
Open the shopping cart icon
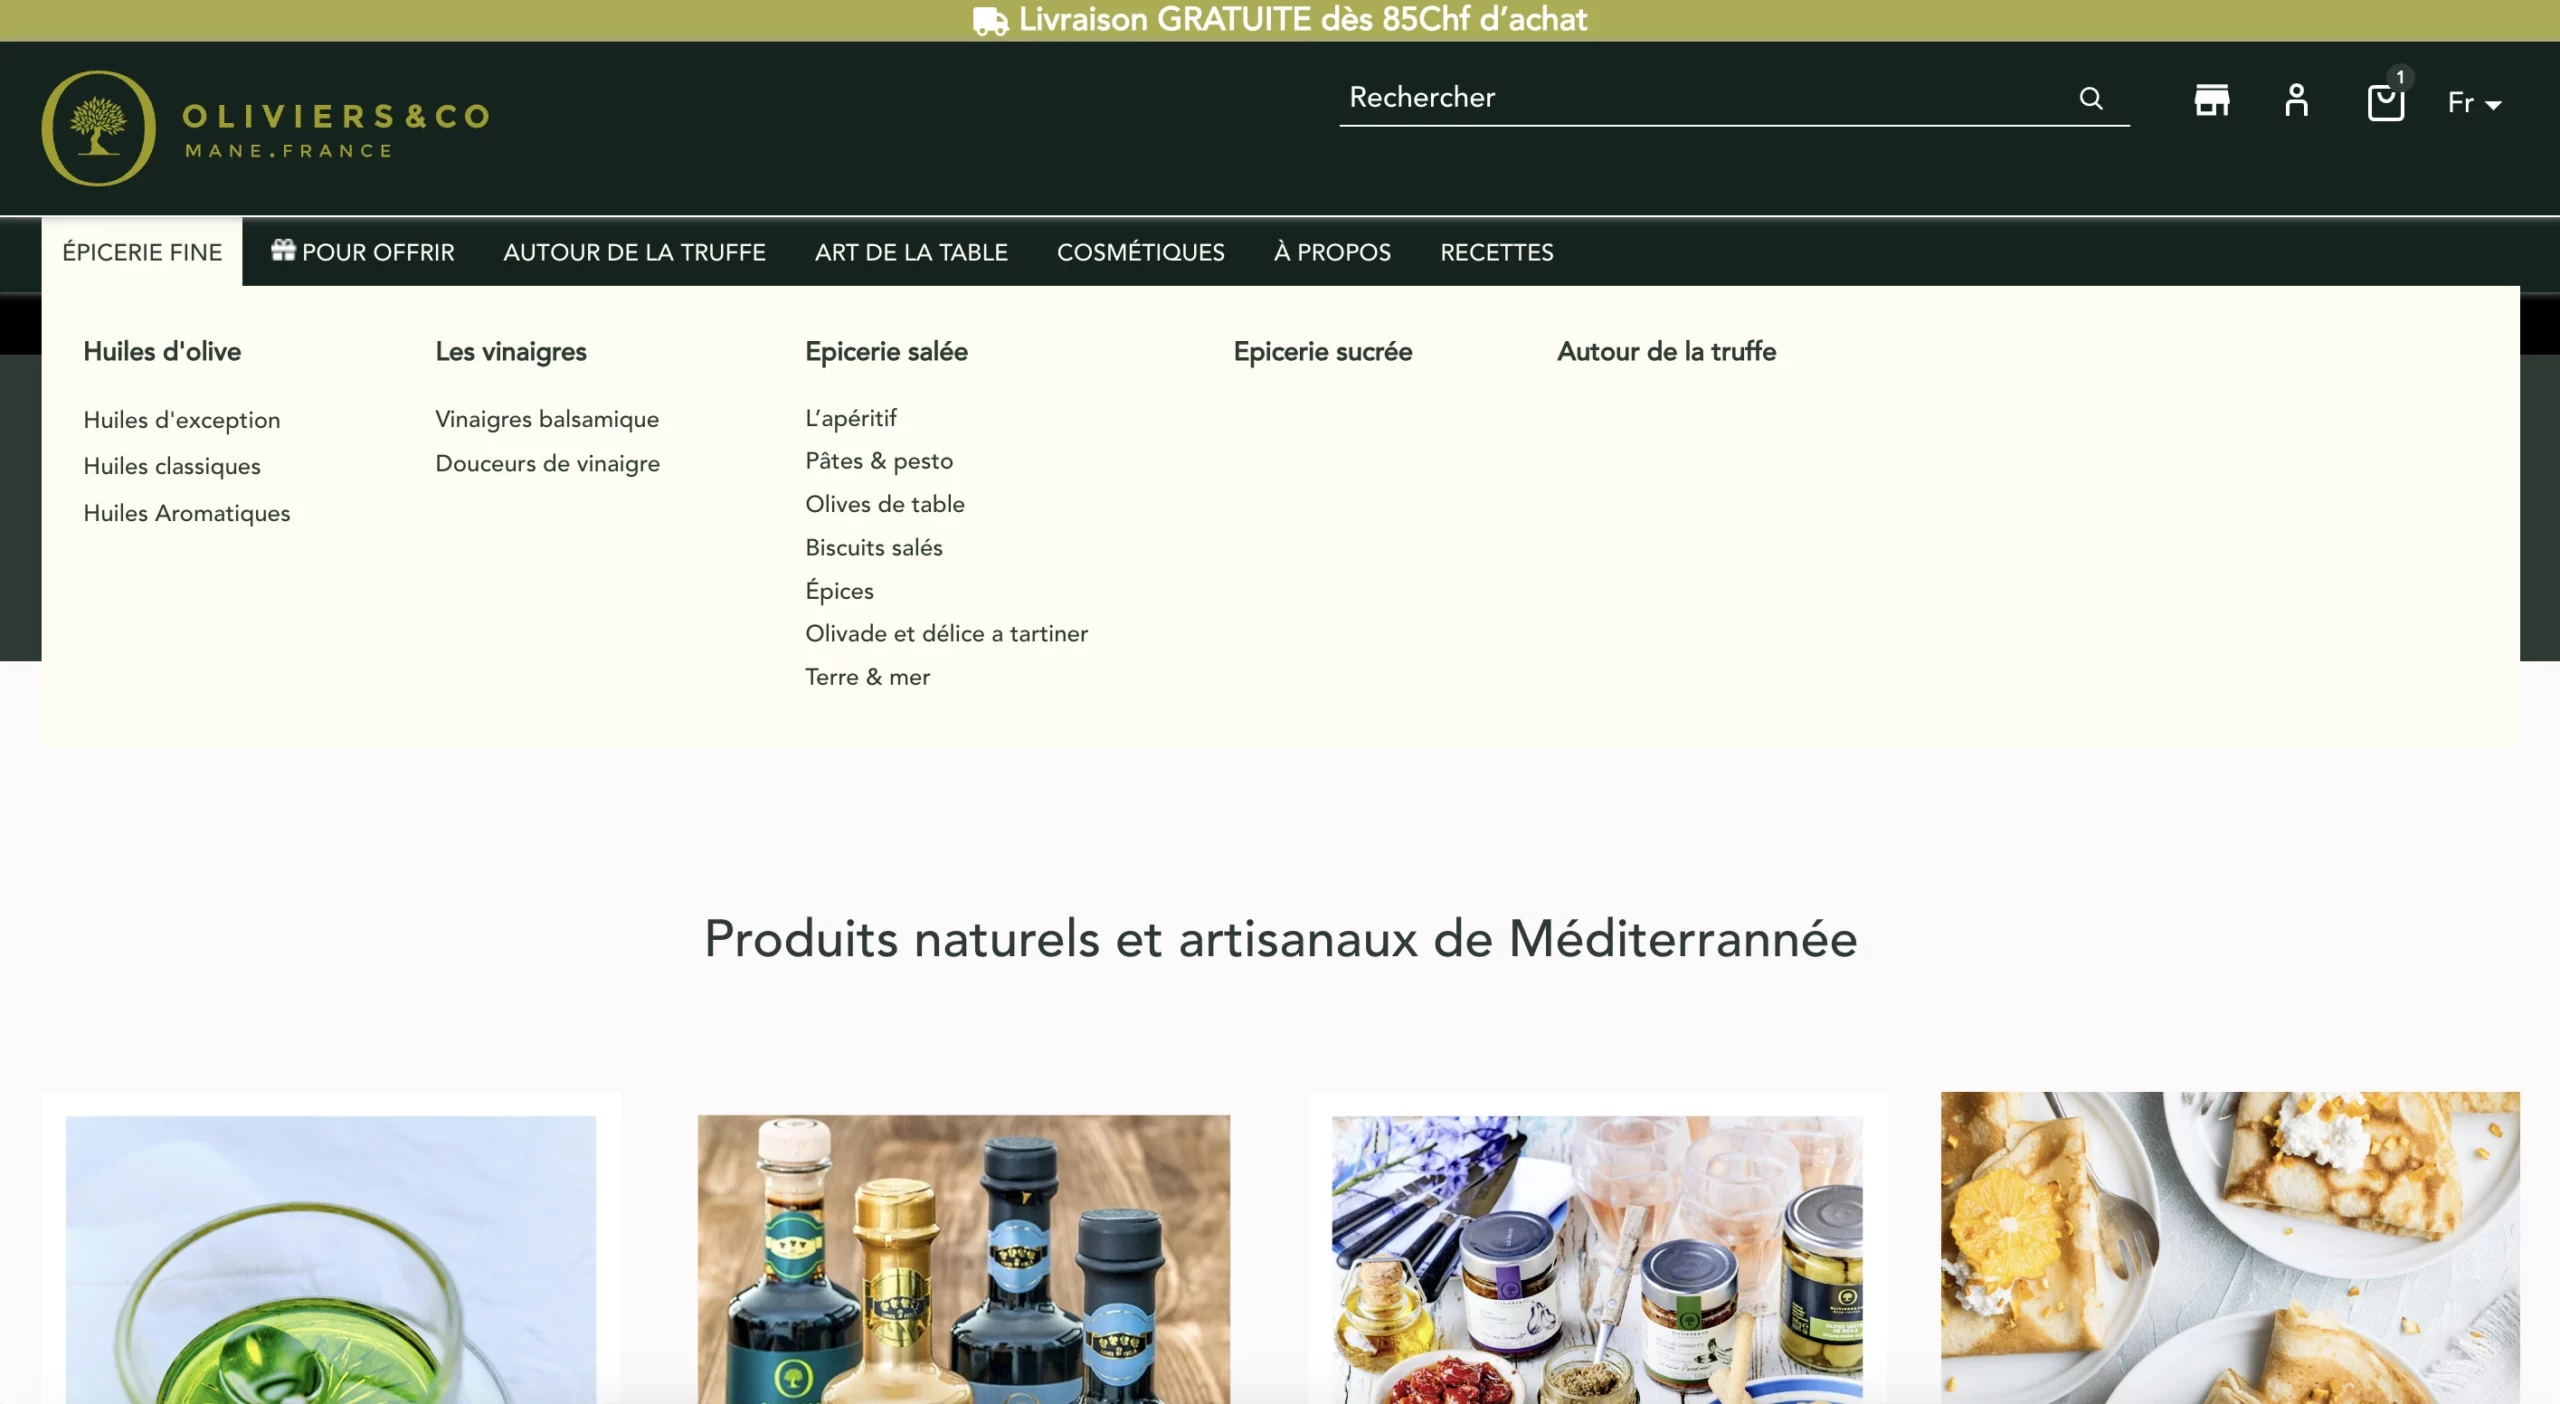point(2385,102)
